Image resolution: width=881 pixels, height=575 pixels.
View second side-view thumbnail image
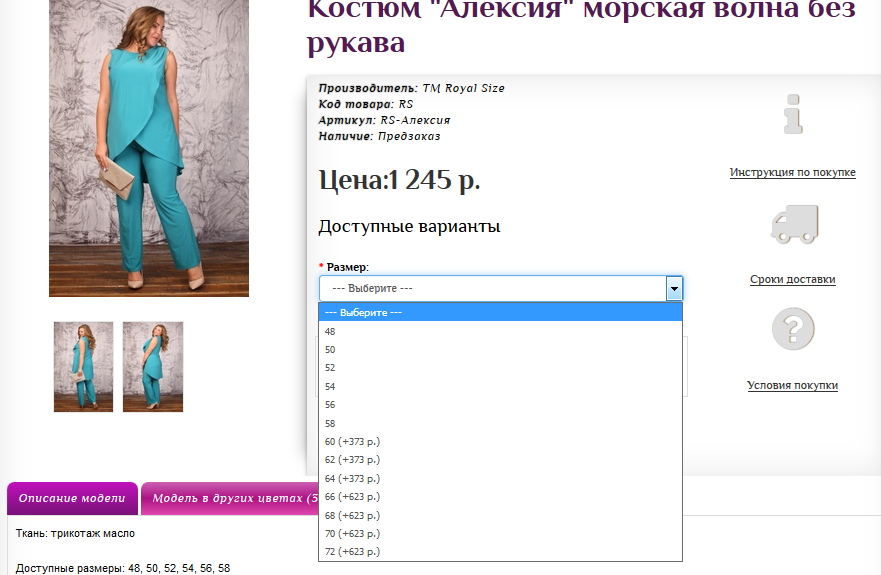(x=153, y=366)
